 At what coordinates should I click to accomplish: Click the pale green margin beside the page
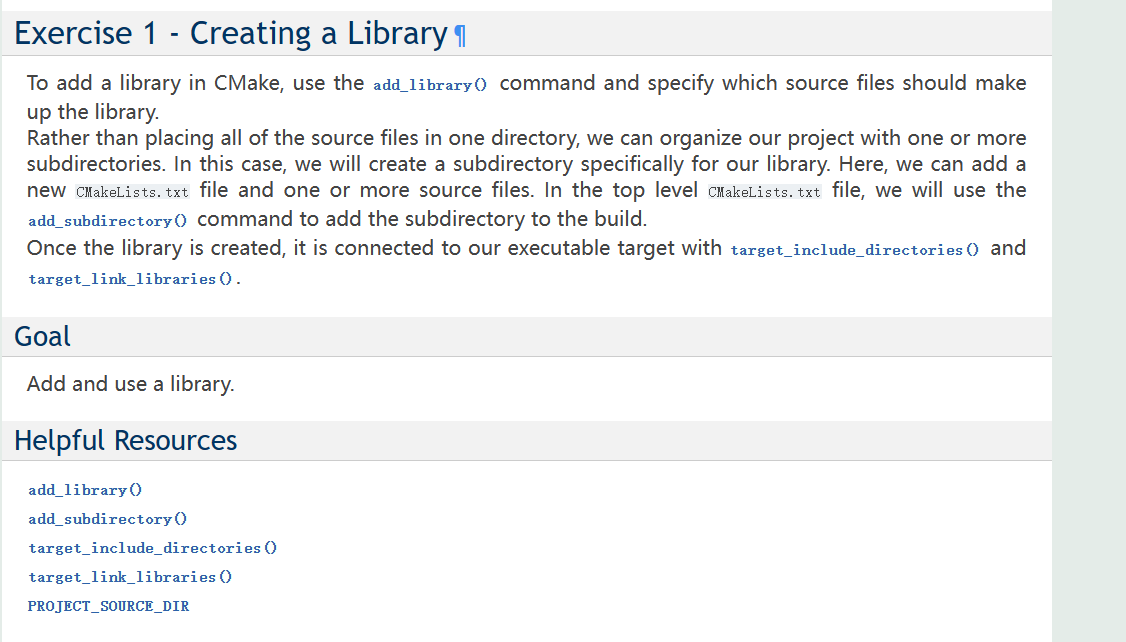pos(1088,320)
